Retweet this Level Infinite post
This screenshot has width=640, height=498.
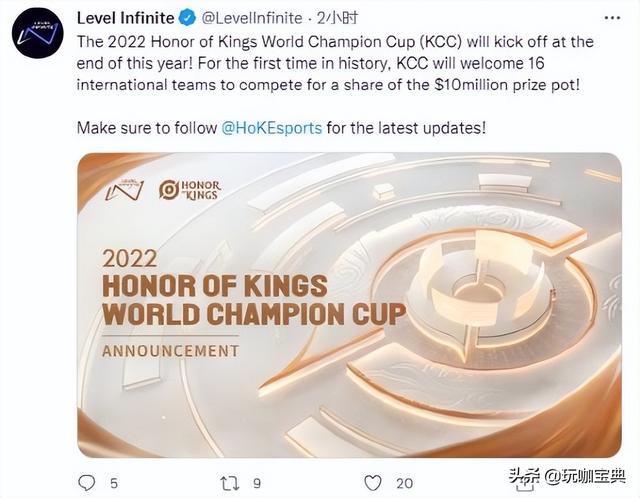point(229,483)
